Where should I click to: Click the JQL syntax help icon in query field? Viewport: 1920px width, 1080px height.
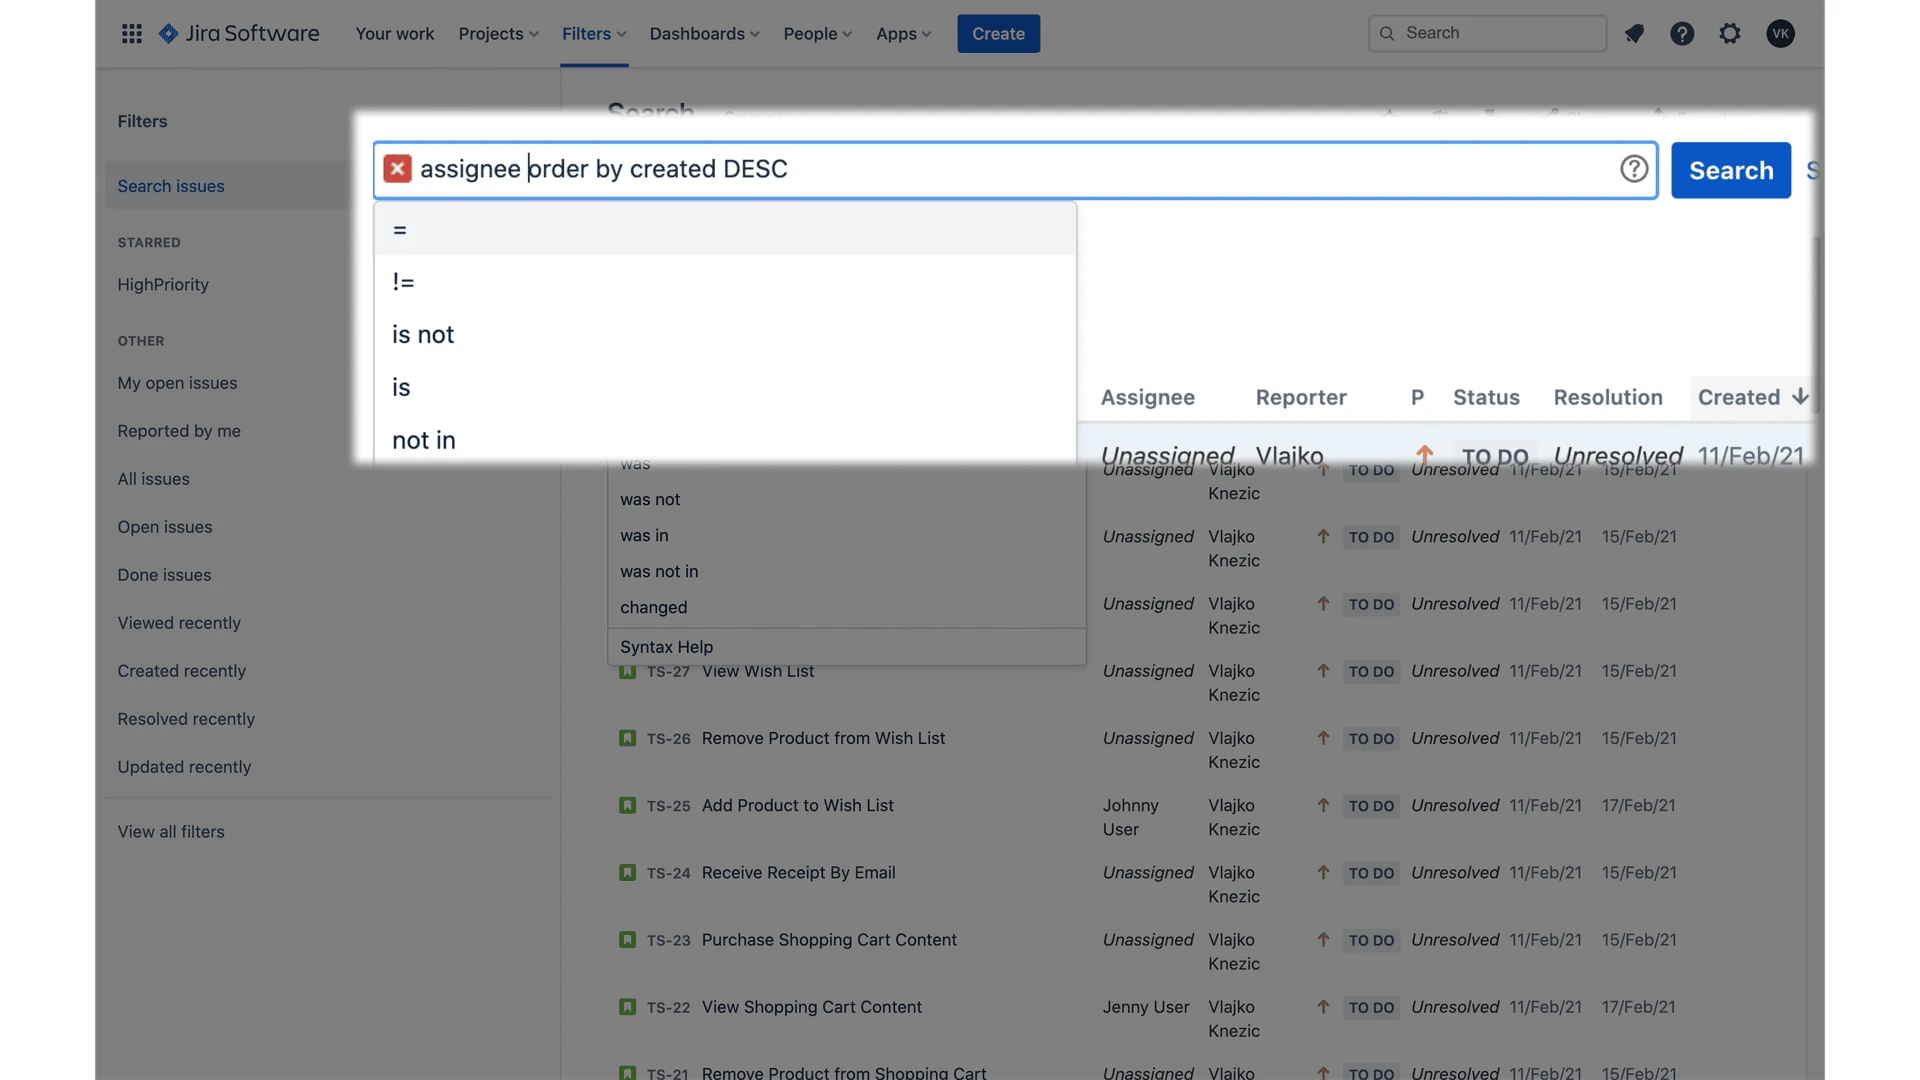coord(1634,168)
